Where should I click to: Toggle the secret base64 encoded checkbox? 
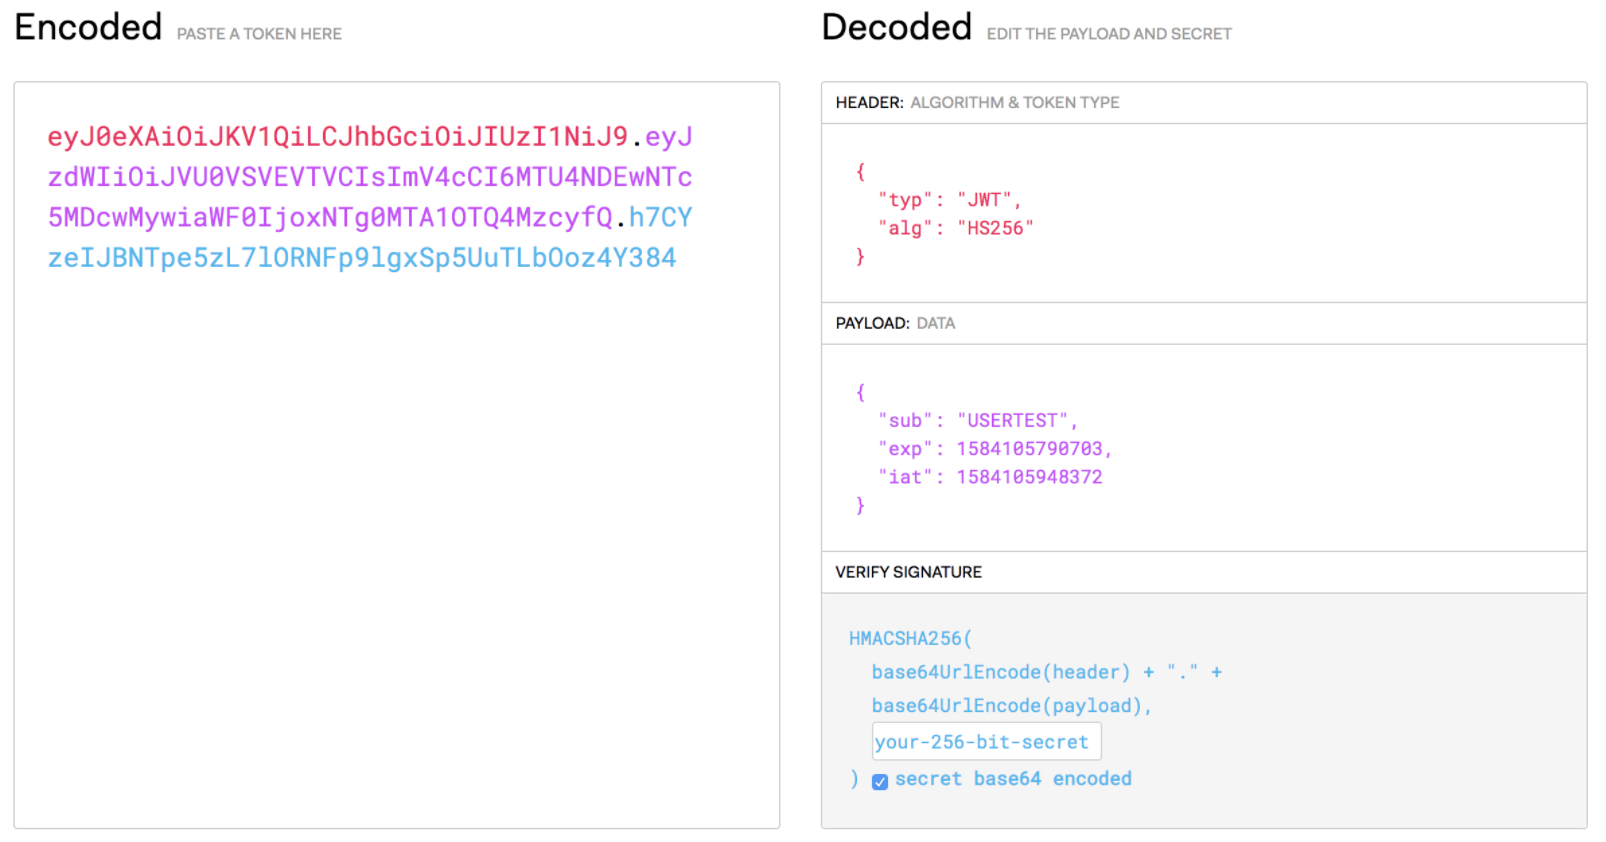[880, 782]
